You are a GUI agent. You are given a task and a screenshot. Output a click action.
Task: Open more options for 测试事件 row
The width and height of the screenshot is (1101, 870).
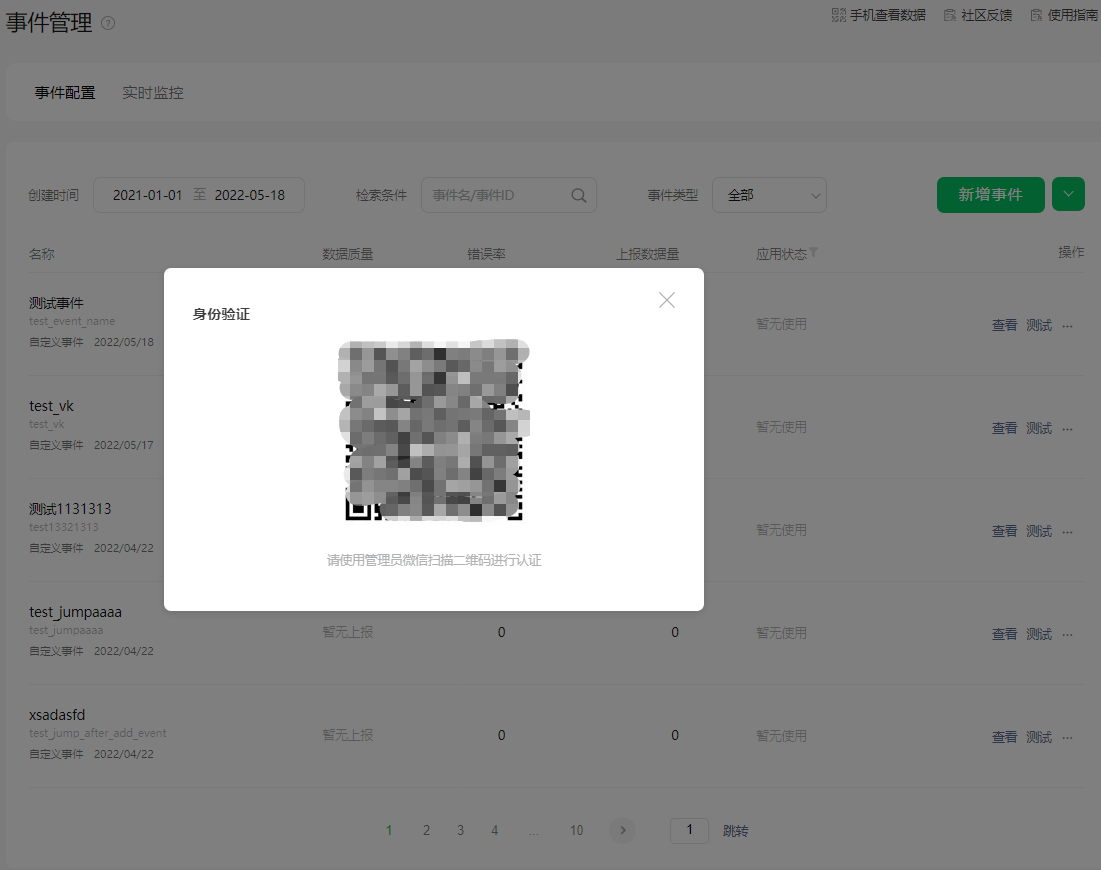tap(1067, 326)
